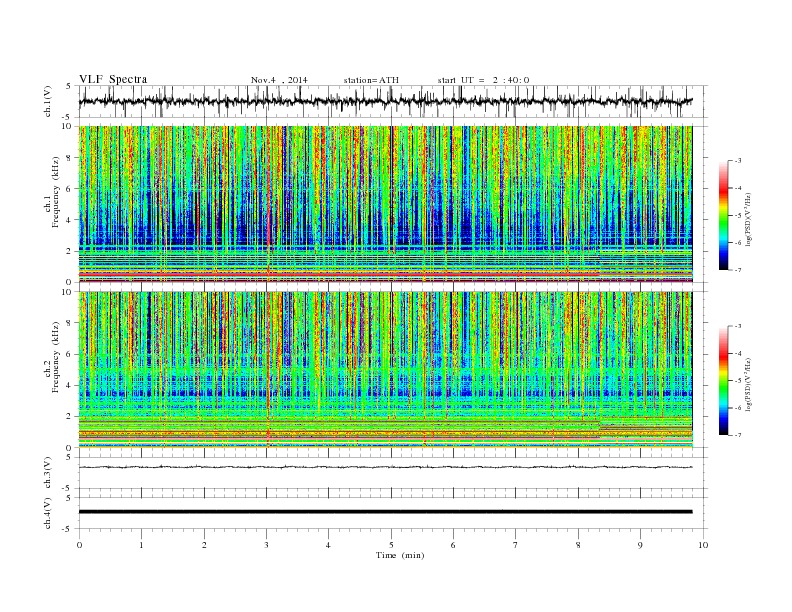Click time-axis tick label "3" minutes
The height and width of the screenshot is (612, 792).
pyautogui.click(x=266, y=545)
